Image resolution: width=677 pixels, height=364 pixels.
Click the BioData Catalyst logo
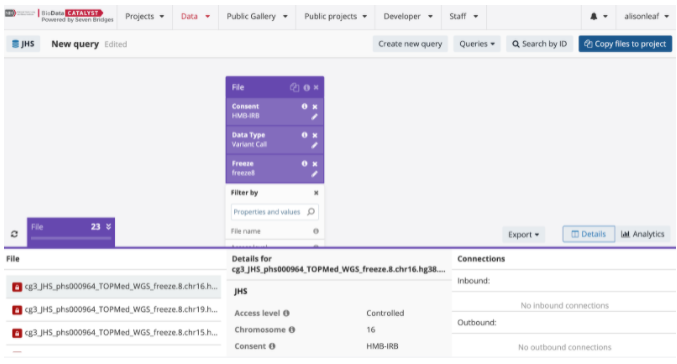pyautogui.click(x=59, y=16)
